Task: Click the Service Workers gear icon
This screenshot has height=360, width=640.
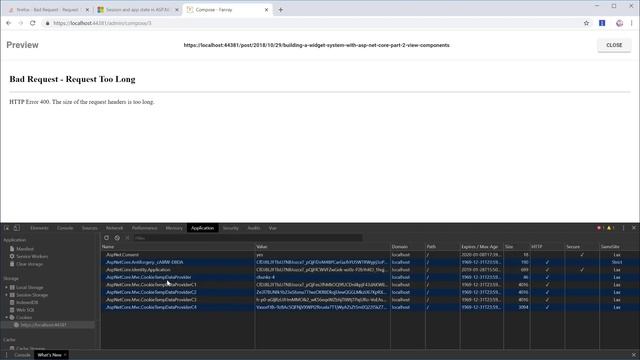Action: (12, 256)
